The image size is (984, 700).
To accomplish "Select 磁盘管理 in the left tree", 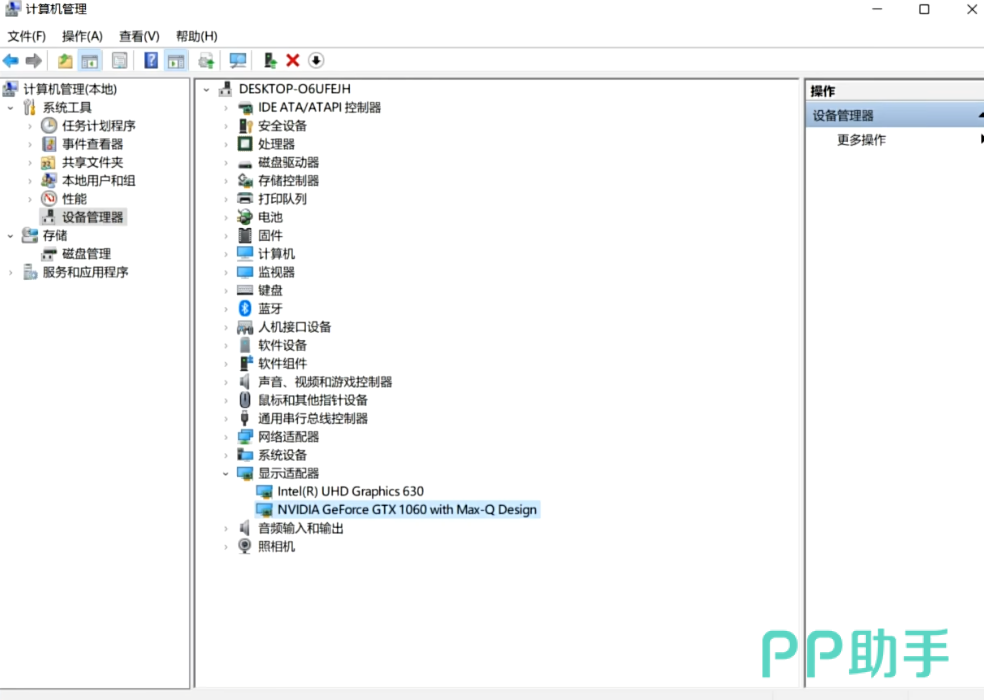I will 86,254.
